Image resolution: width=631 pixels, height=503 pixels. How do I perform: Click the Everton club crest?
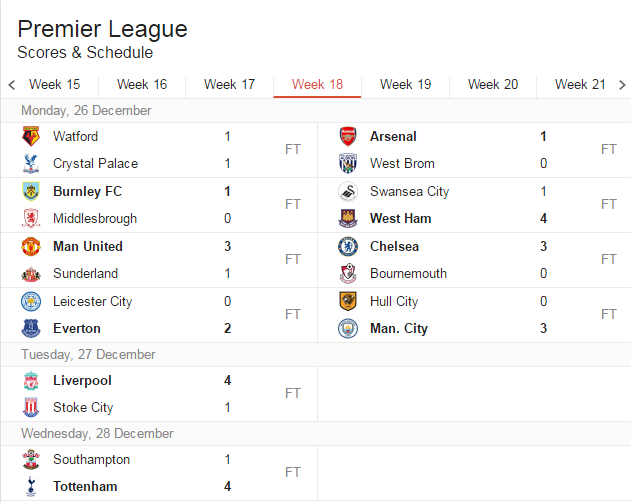32,329
